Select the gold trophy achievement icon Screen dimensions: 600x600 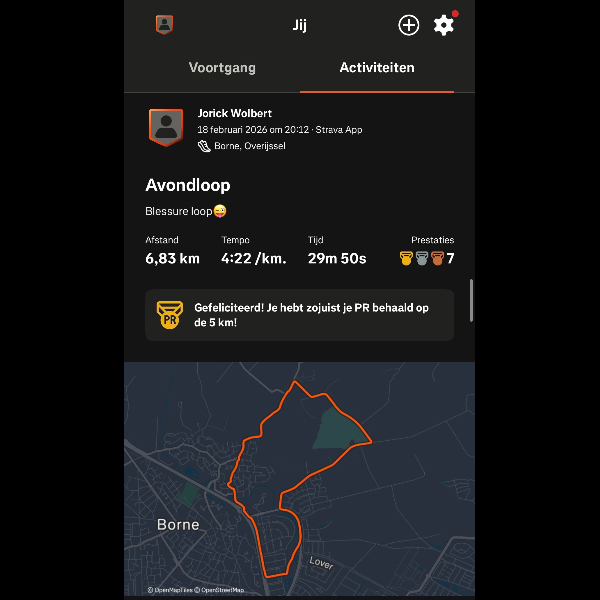pos(406,258)
